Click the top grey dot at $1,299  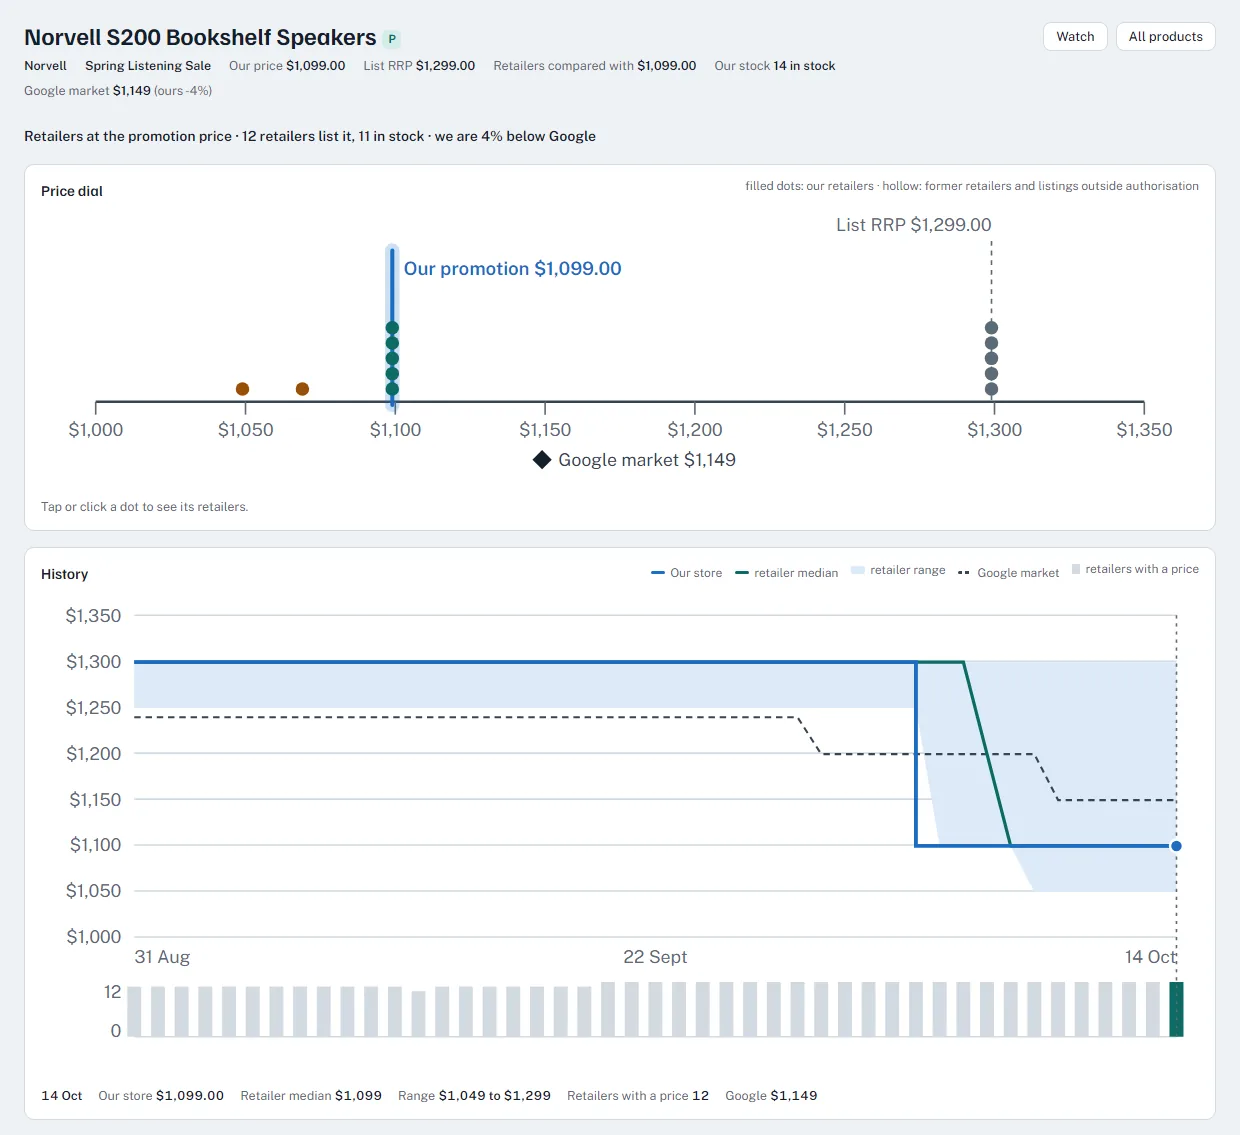[991, 328]
